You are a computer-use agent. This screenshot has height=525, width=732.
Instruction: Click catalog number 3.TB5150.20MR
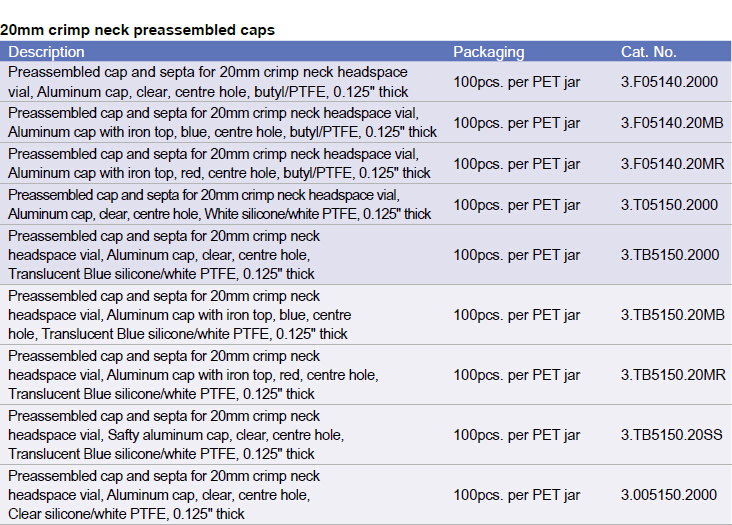672,375
